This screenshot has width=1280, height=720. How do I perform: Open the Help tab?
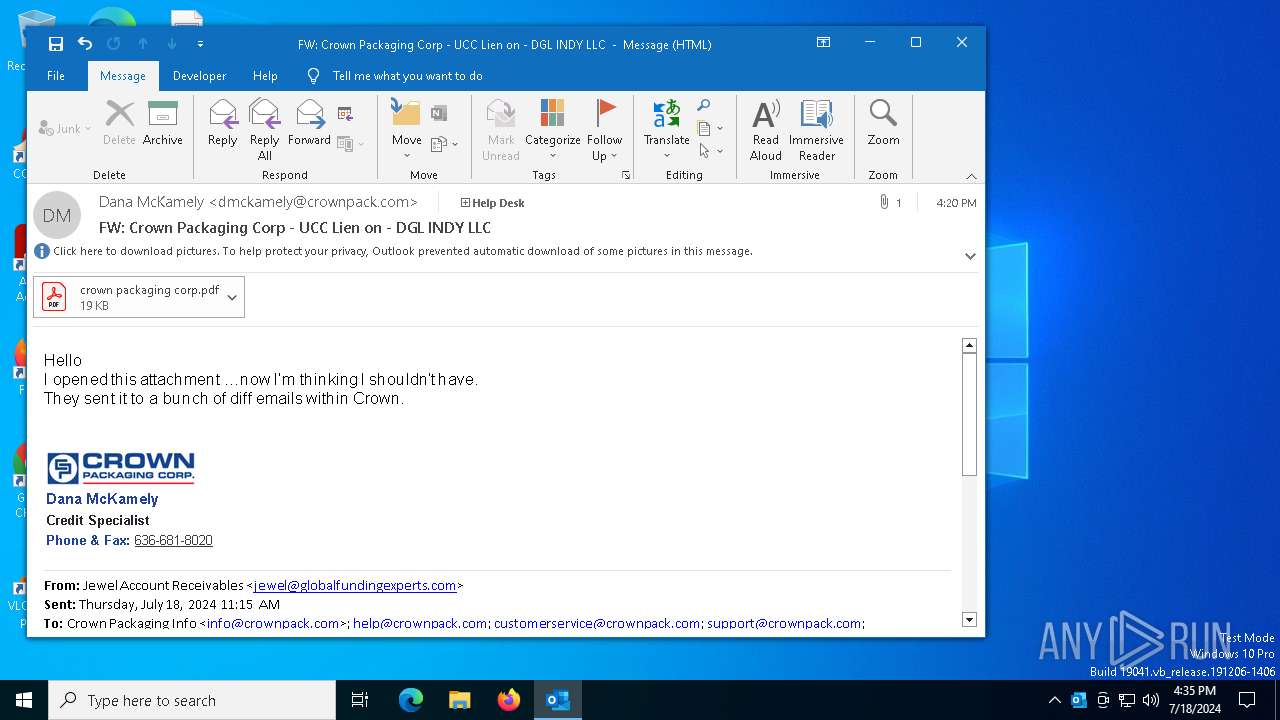(x=265, y=76)
